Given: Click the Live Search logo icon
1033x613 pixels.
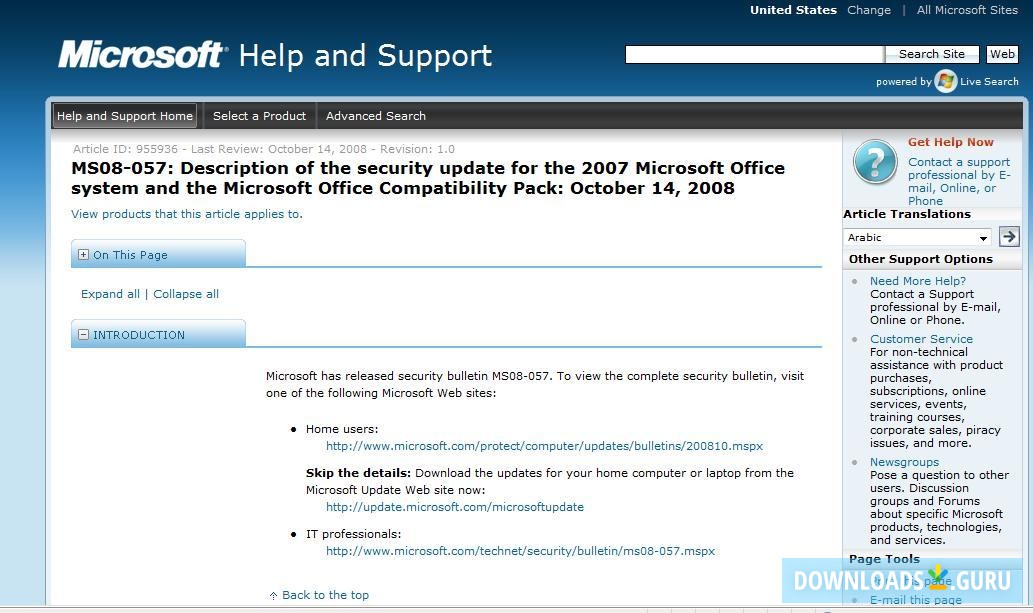Looking at the screenshot, I should pyautogui.click(x=946, y=81).
